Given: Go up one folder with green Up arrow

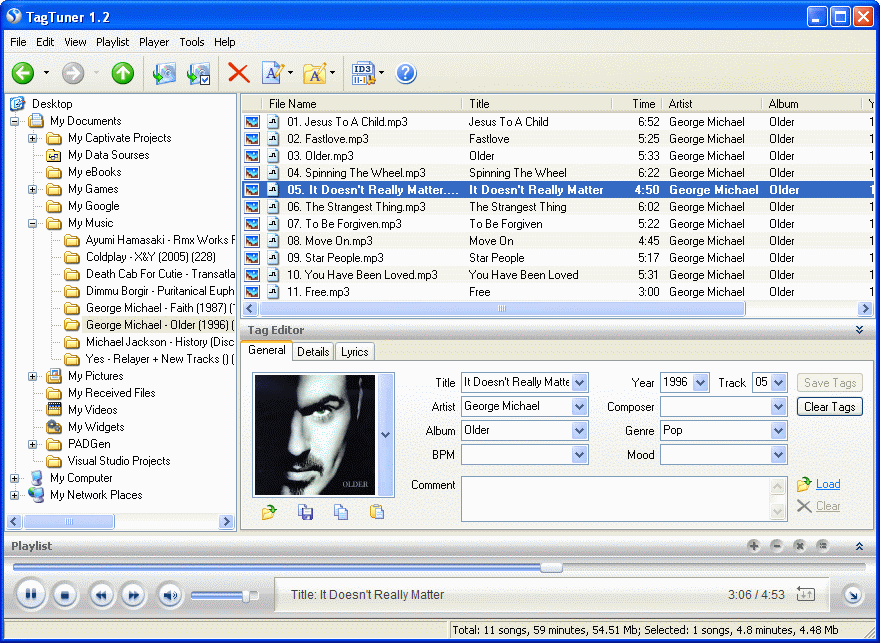Looking at the screenshot, I should (x=122, y=73).
